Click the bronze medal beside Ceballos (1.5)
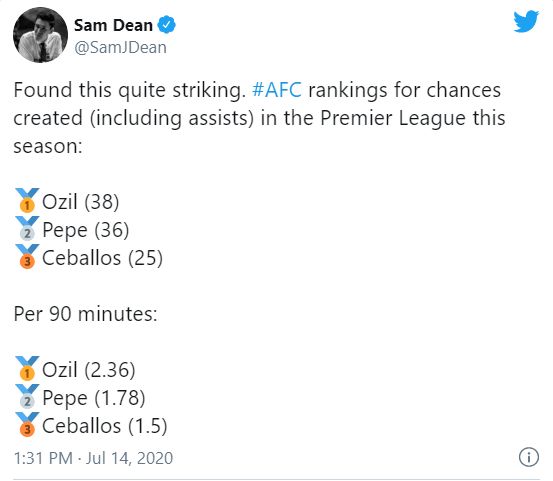The image size is (553, 481). point(27,424)
